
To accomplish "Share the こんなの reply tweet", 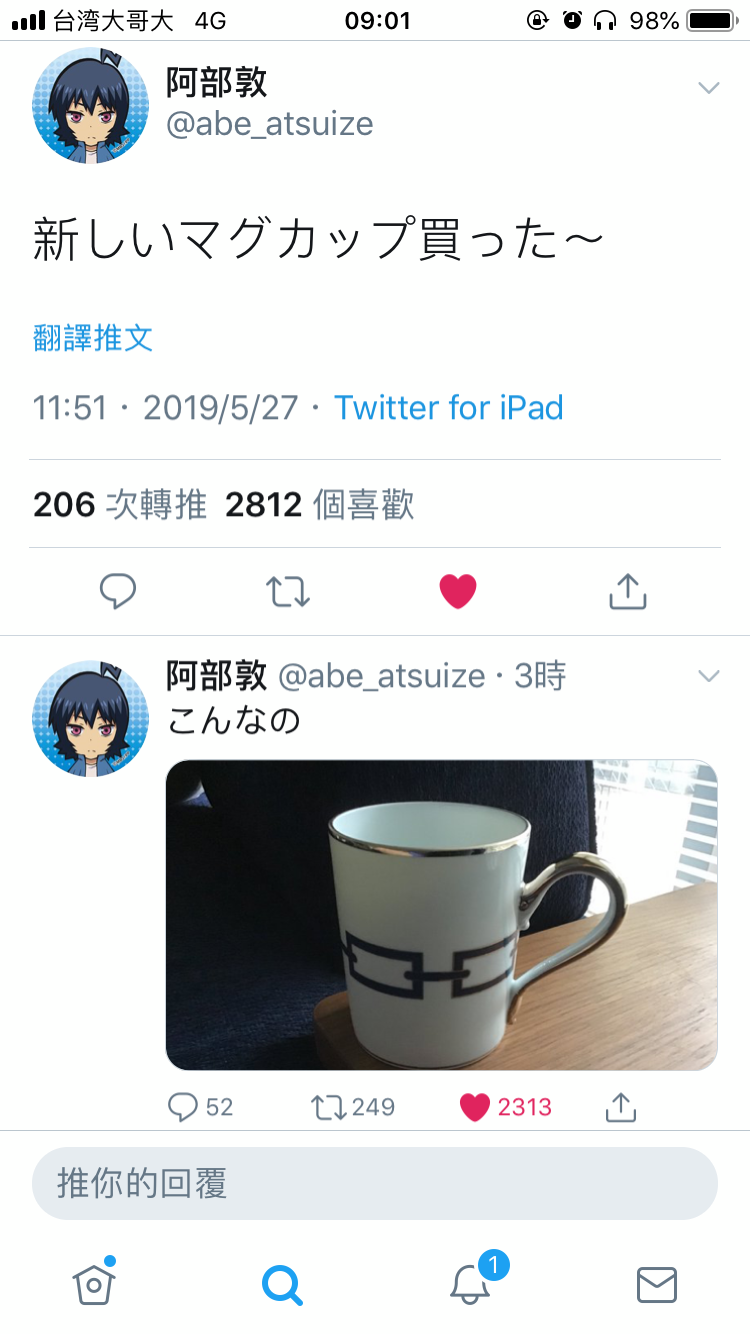I will [x=621, y=1107].
